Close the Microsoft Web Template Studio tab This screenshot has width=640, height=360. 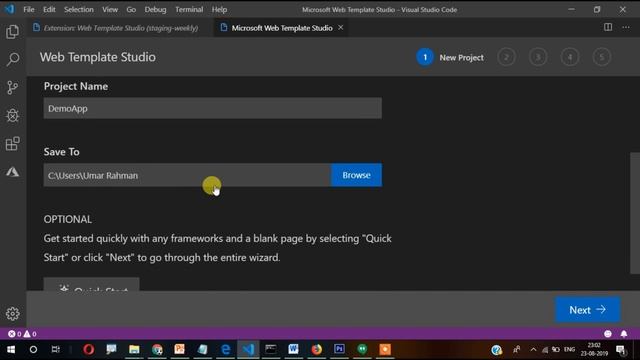tap(340, 27)
